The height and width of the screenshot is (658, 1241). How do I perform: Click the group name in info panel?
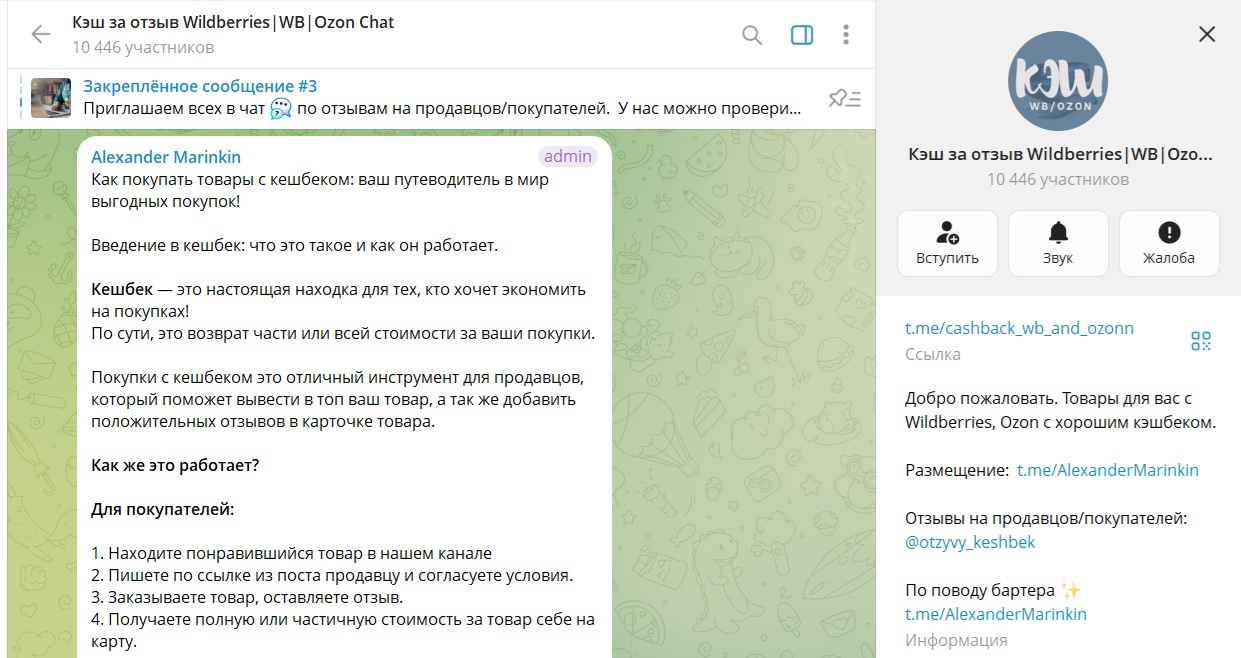(1058, 155)
